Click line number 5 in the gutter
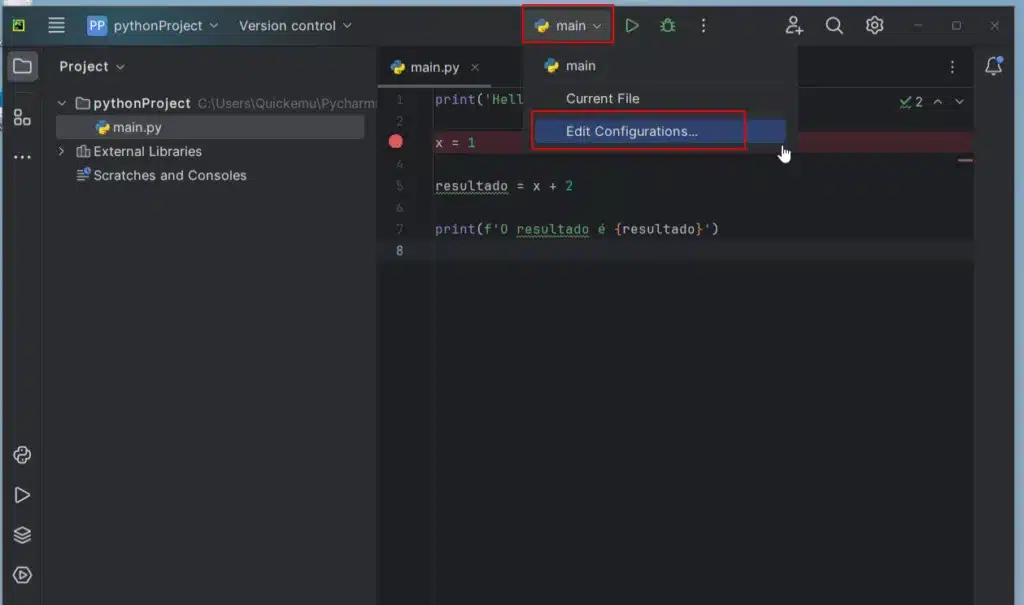 click(400, 186)
